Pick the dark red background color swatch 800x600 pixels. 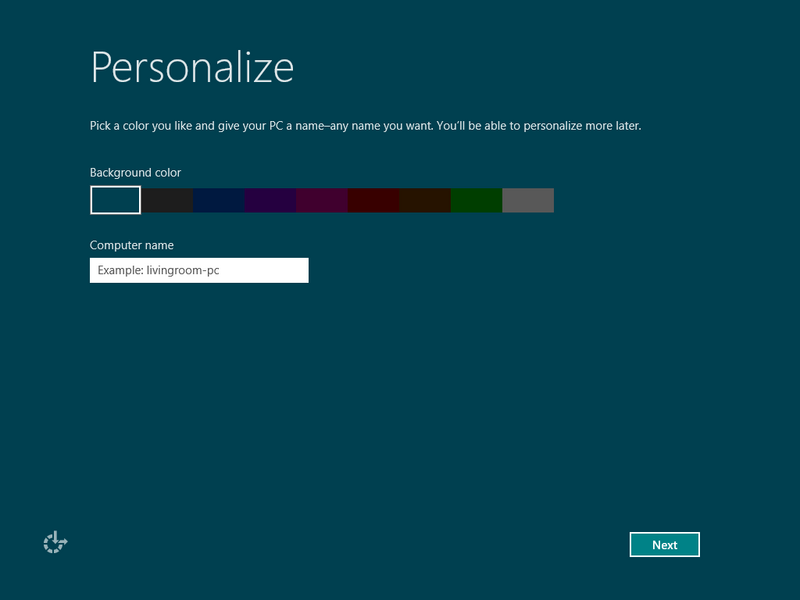pyautogui.click(x=373, y=200)
